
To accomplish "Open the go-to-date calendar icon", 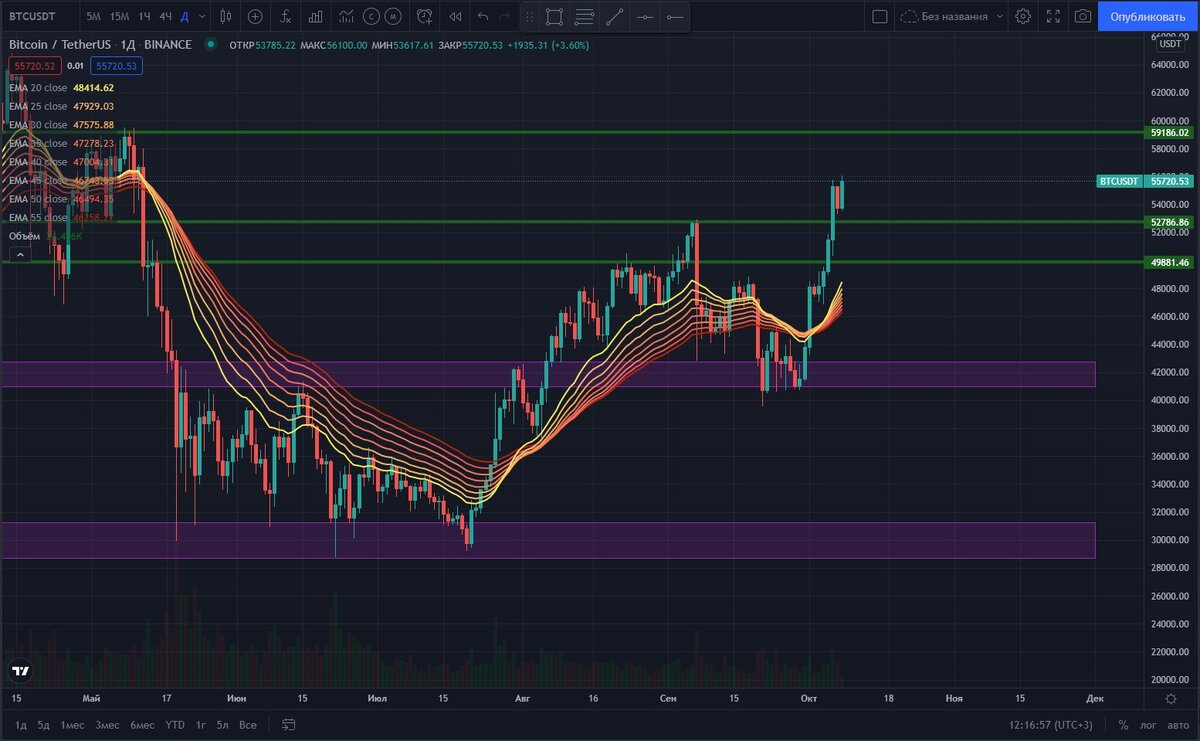I will pyautogui.click(x=289, y=724).
